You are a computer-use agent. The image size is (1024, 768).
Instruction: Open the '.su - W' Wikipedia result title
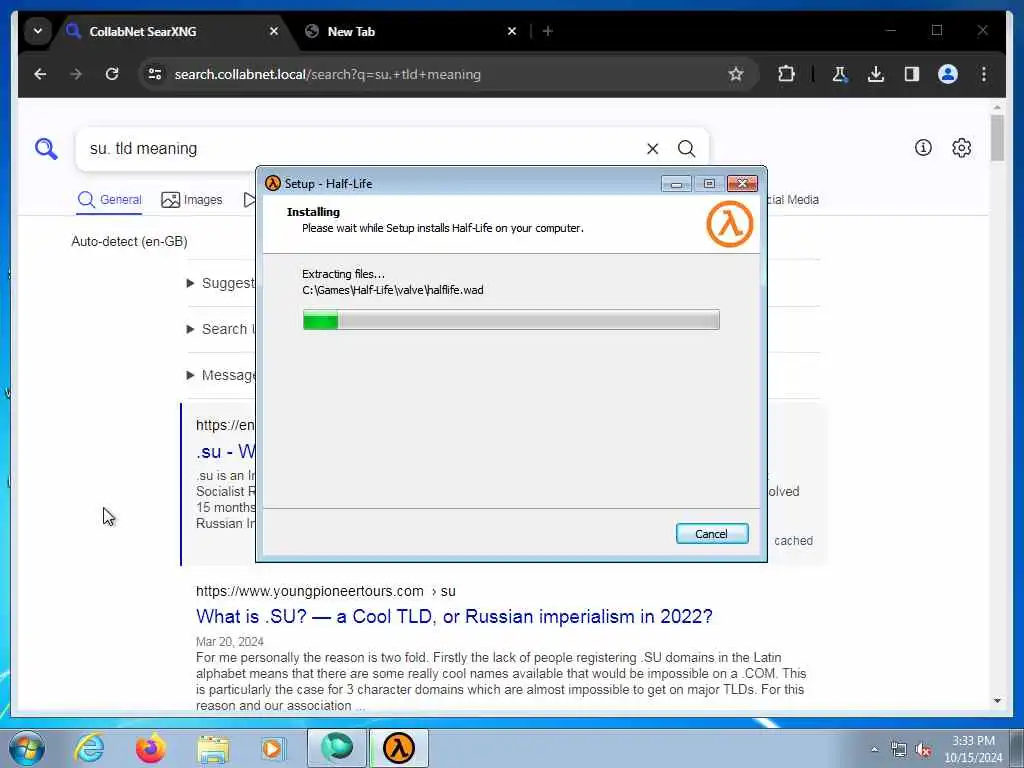(226, 451)
